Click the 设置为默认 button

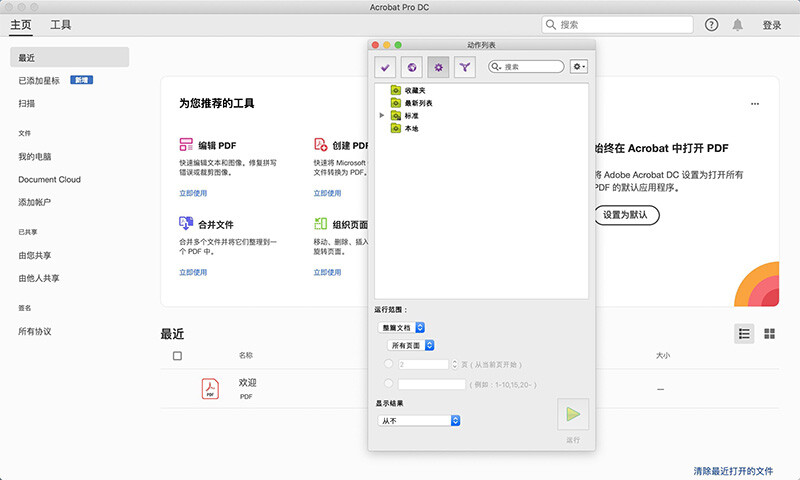627,215
